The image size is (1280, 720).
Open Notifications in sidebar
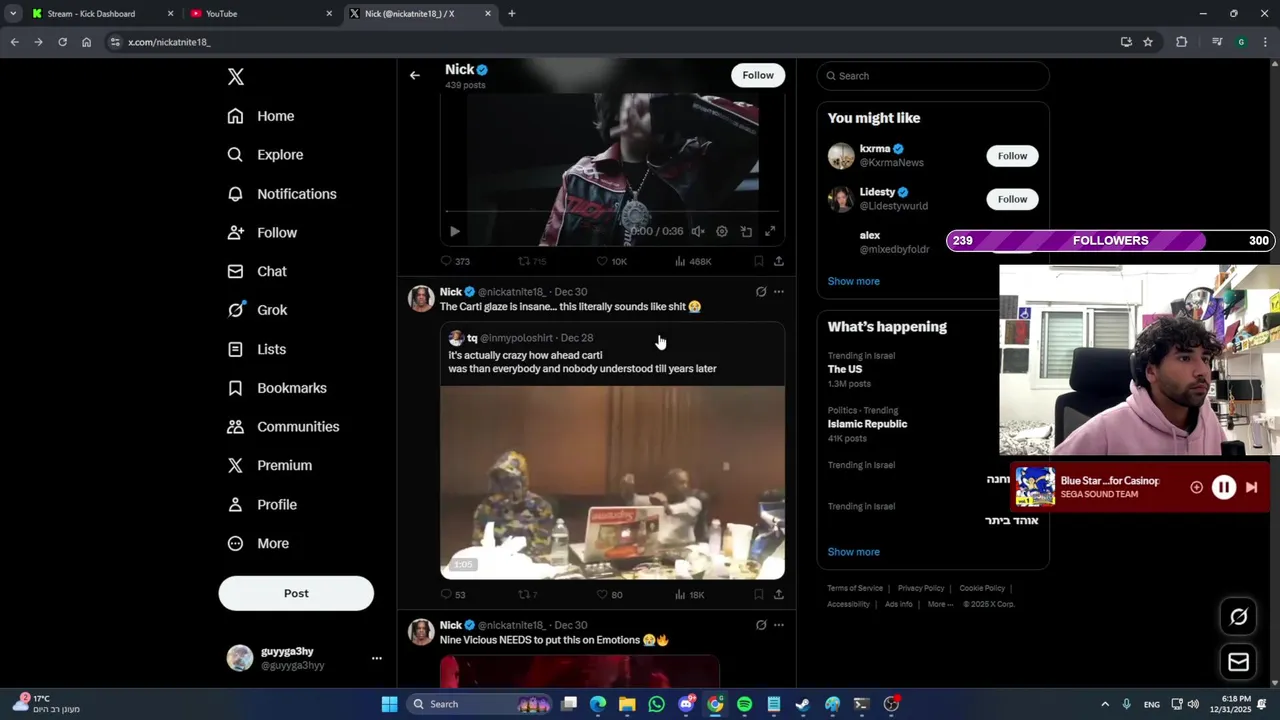click(281, 194)
